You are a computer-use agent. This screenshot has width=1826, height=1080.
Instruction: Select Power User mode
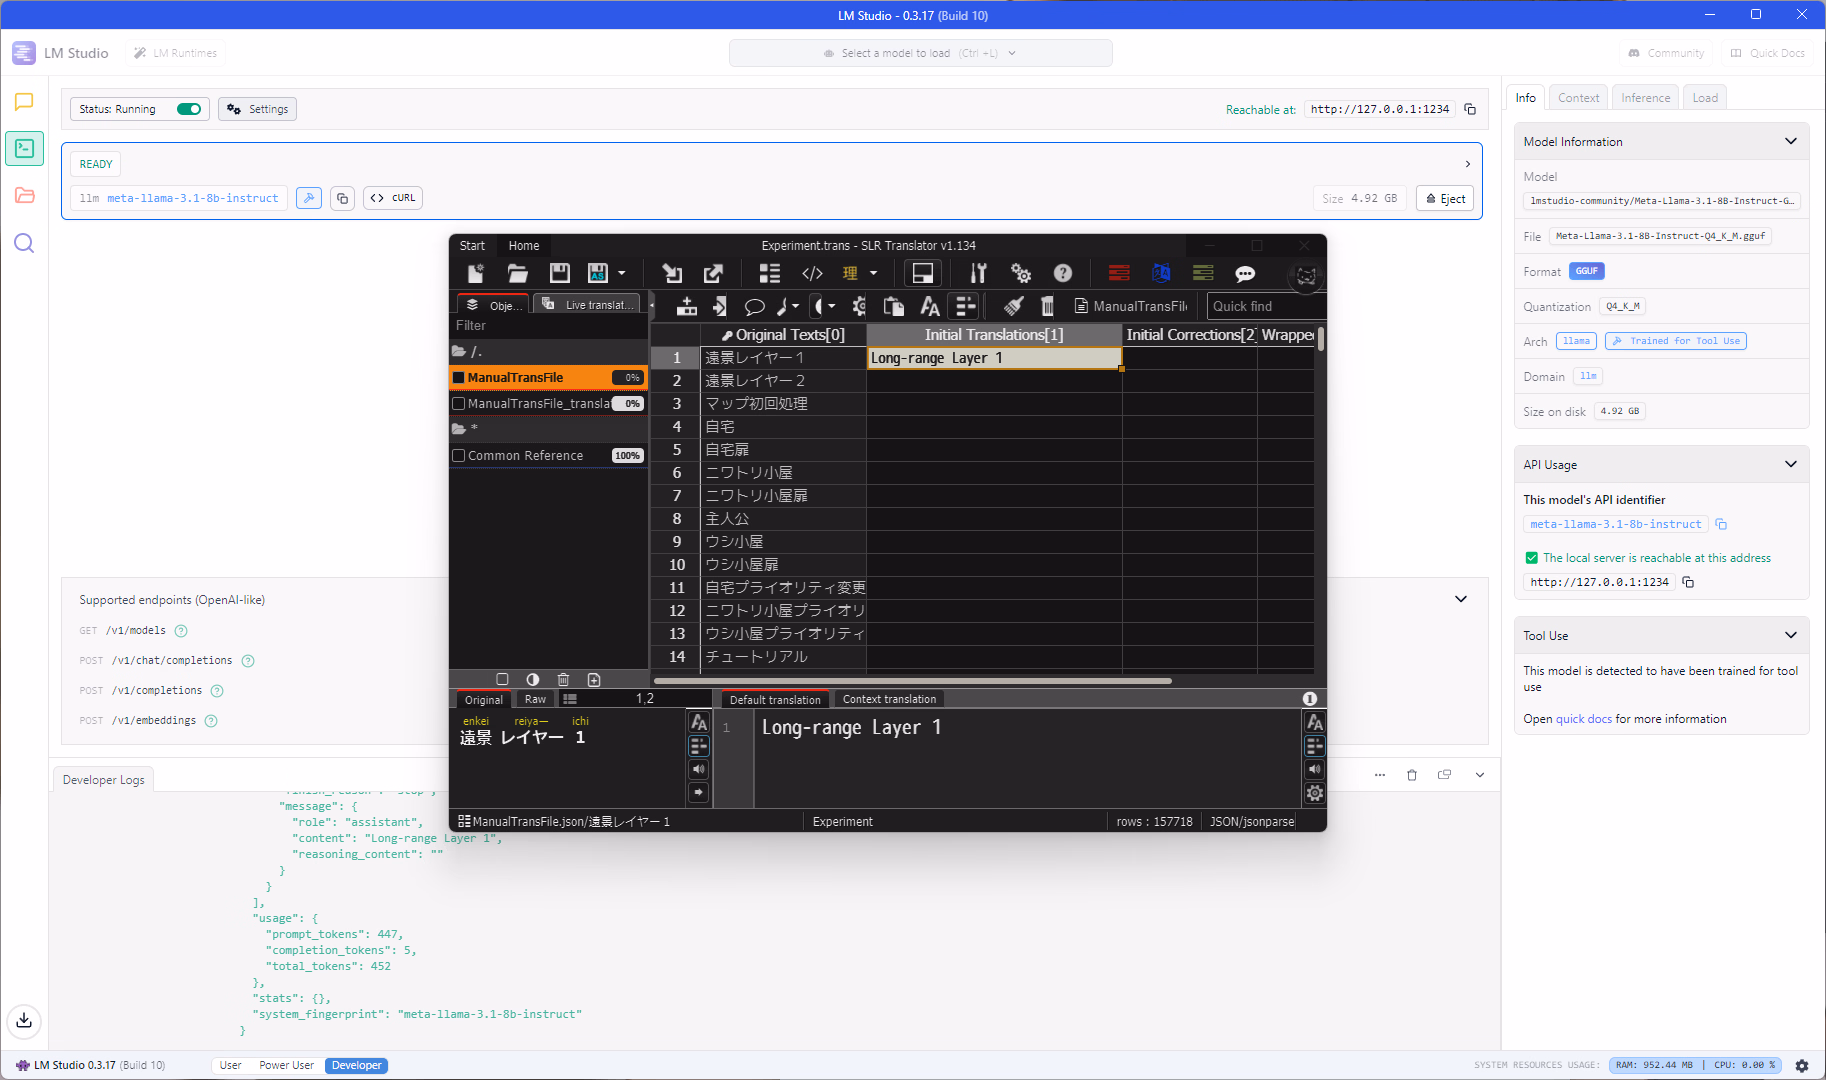(286, 1065)
